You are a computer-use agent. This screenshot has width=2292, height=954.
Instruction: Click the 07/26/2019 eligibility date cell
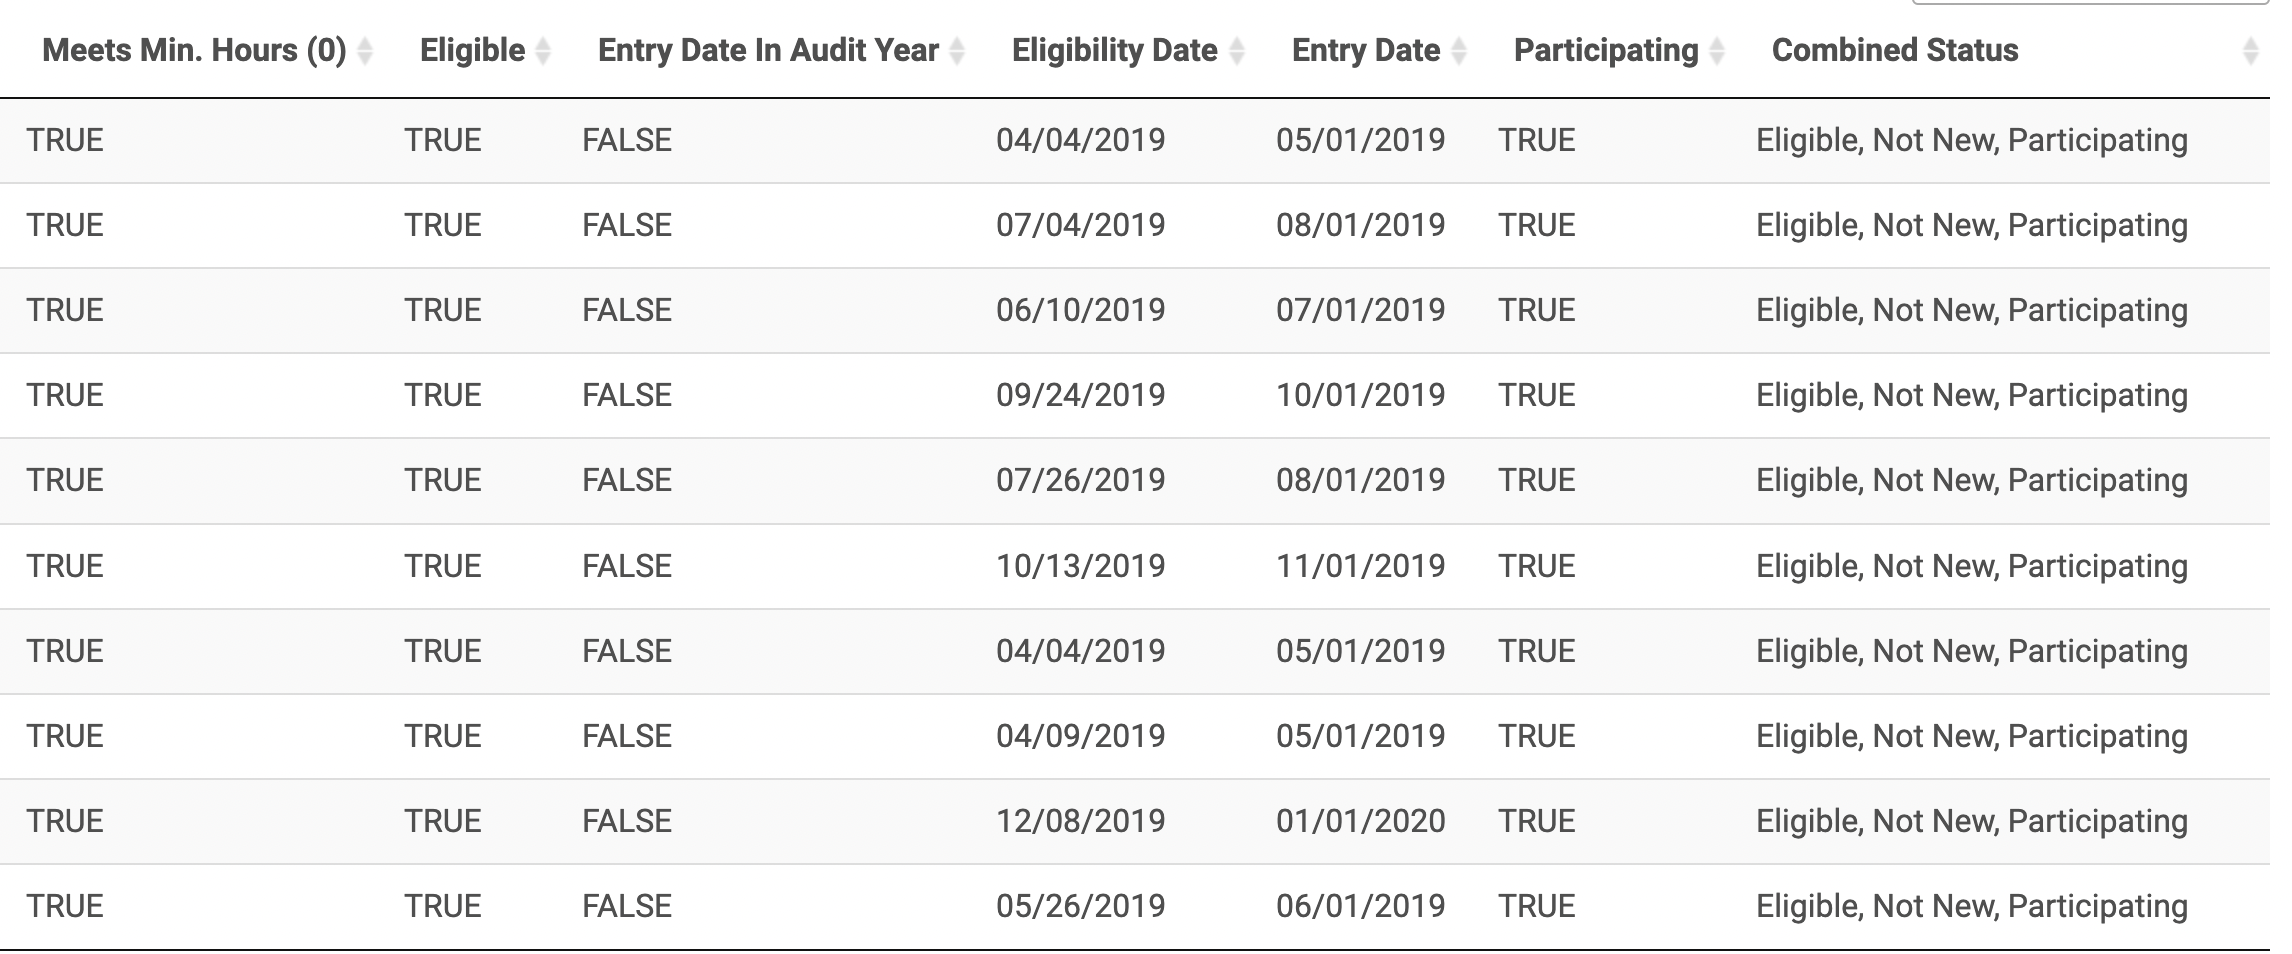click(1080, 480)
